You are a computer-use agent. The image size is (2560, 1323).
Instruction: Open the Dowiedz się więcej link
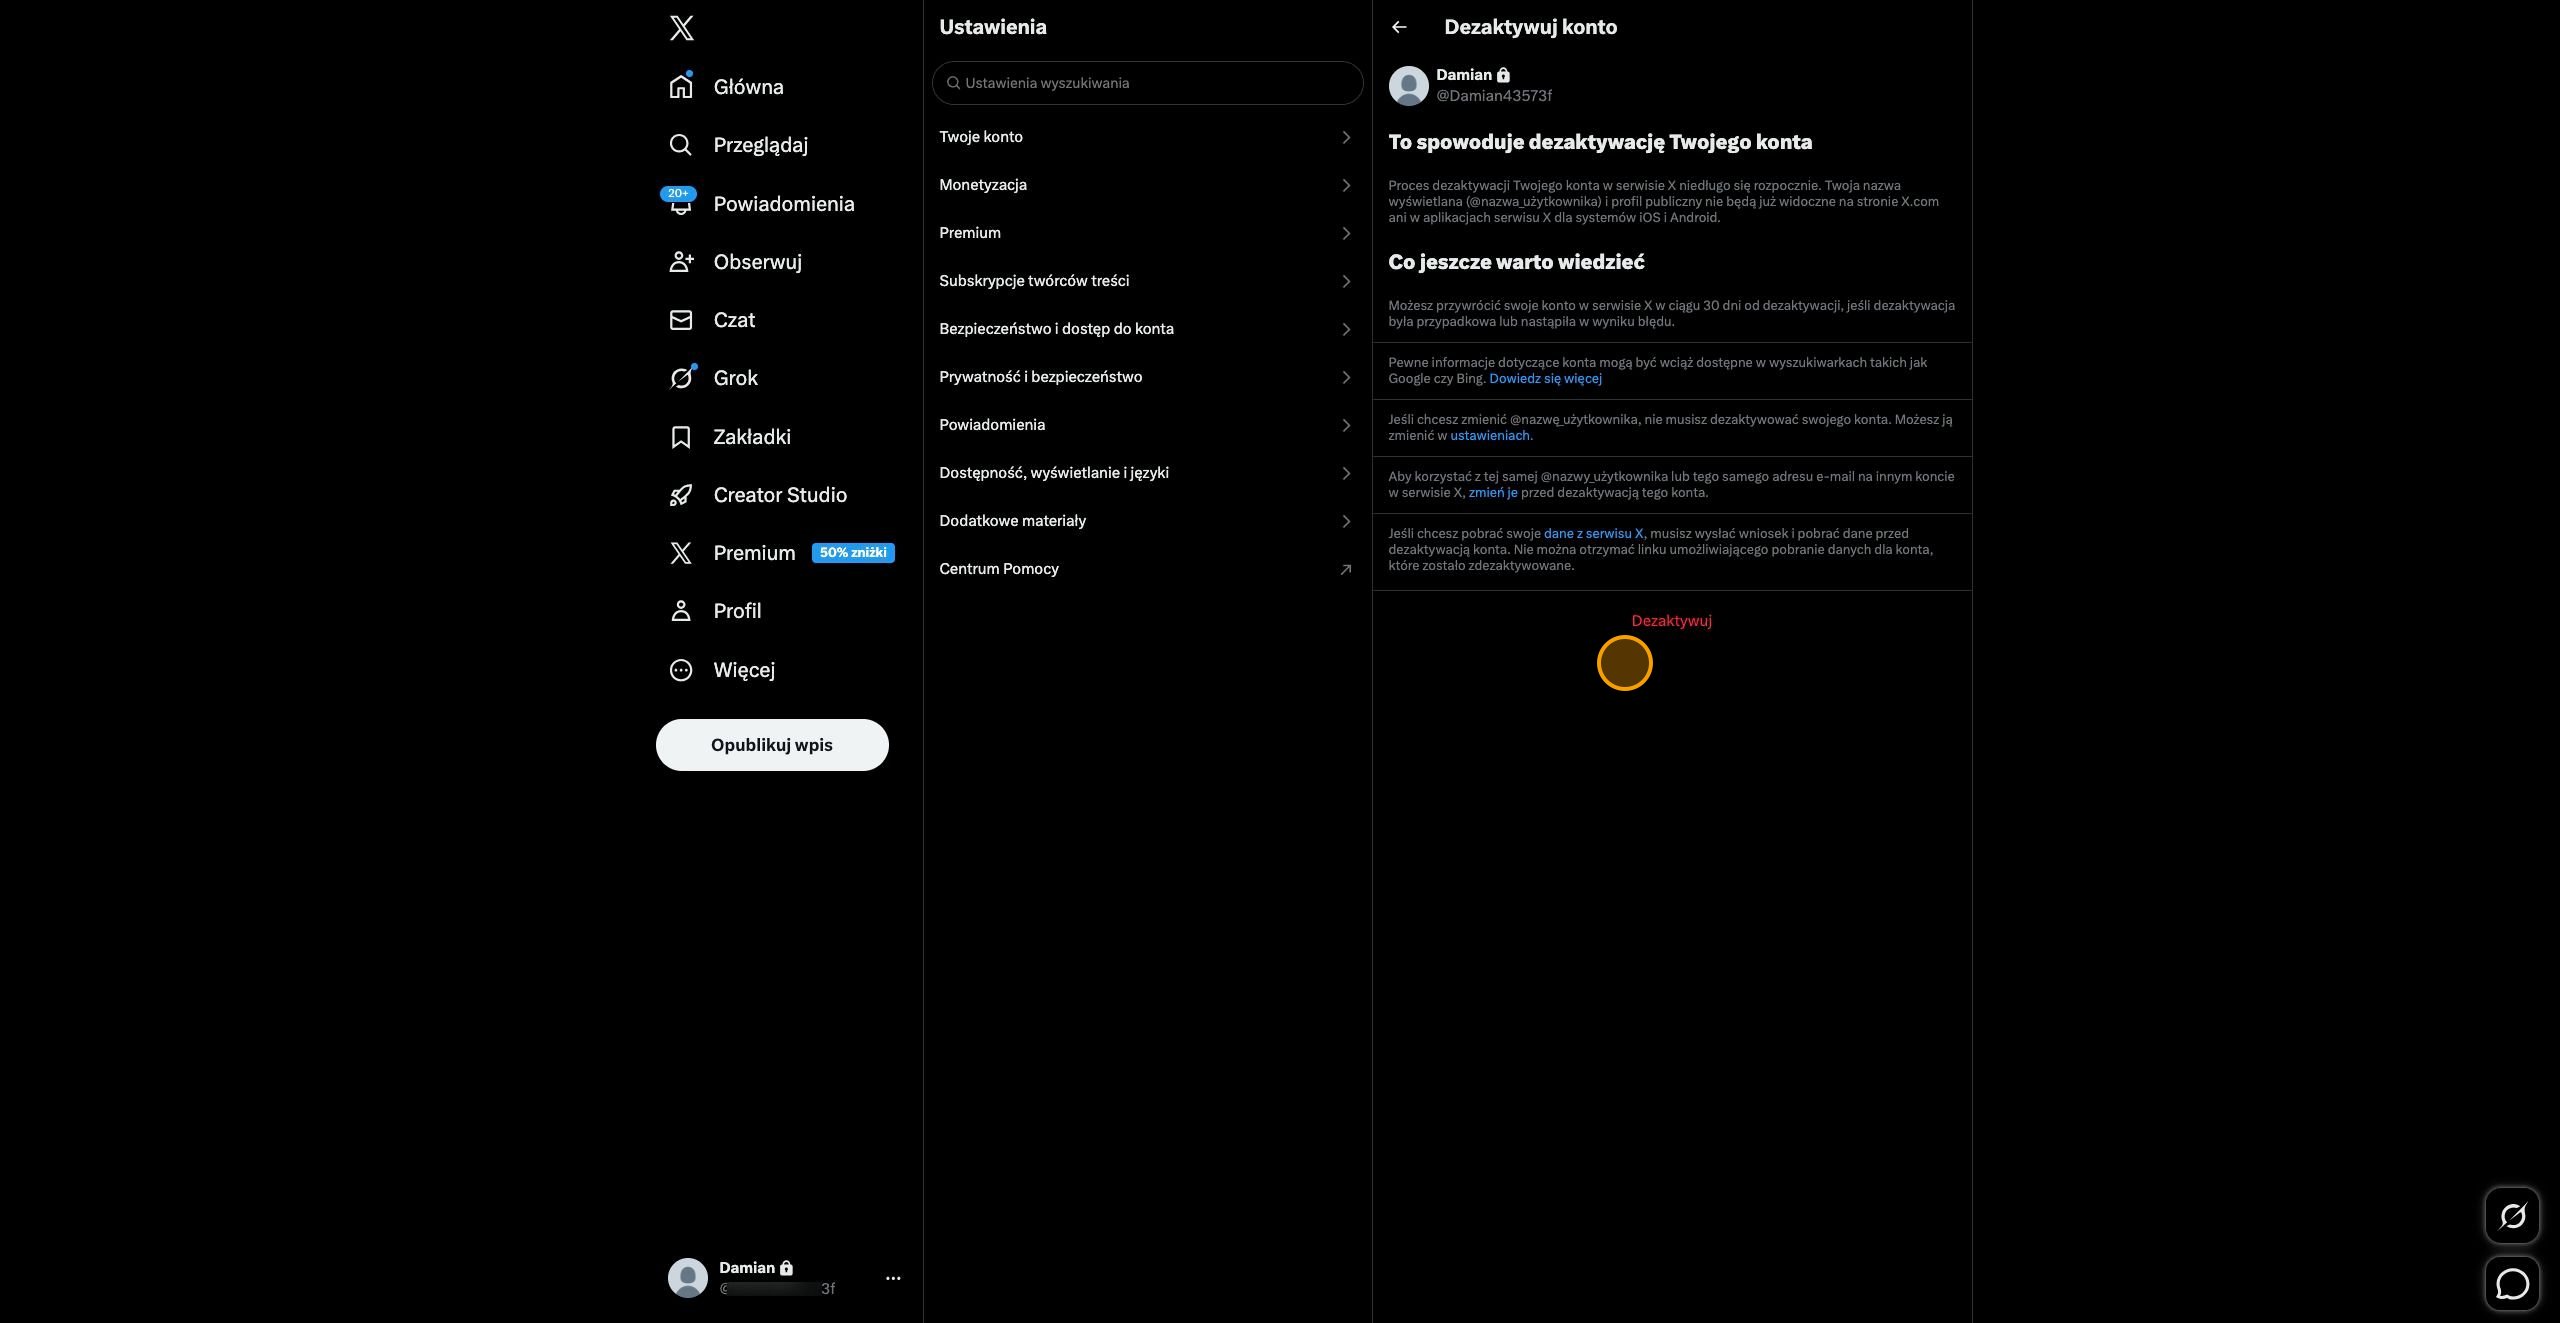pos(1545,379)
